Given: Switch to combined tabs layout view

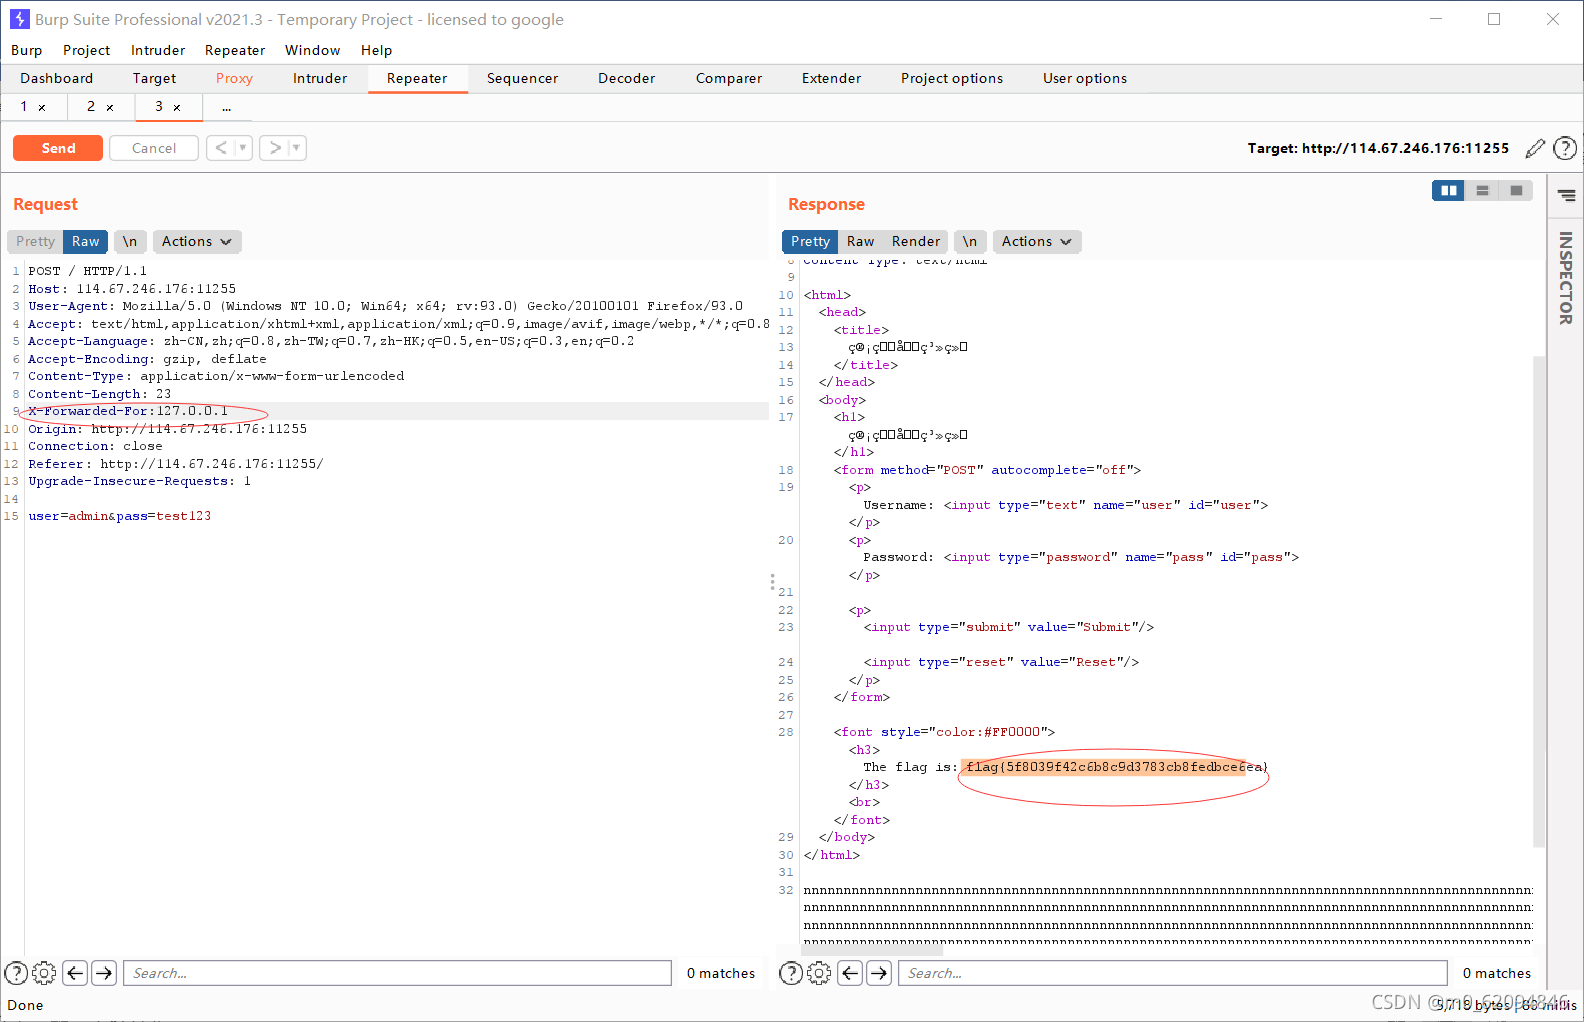Looking at the screenshot, I should click(x=1516, y=190).
